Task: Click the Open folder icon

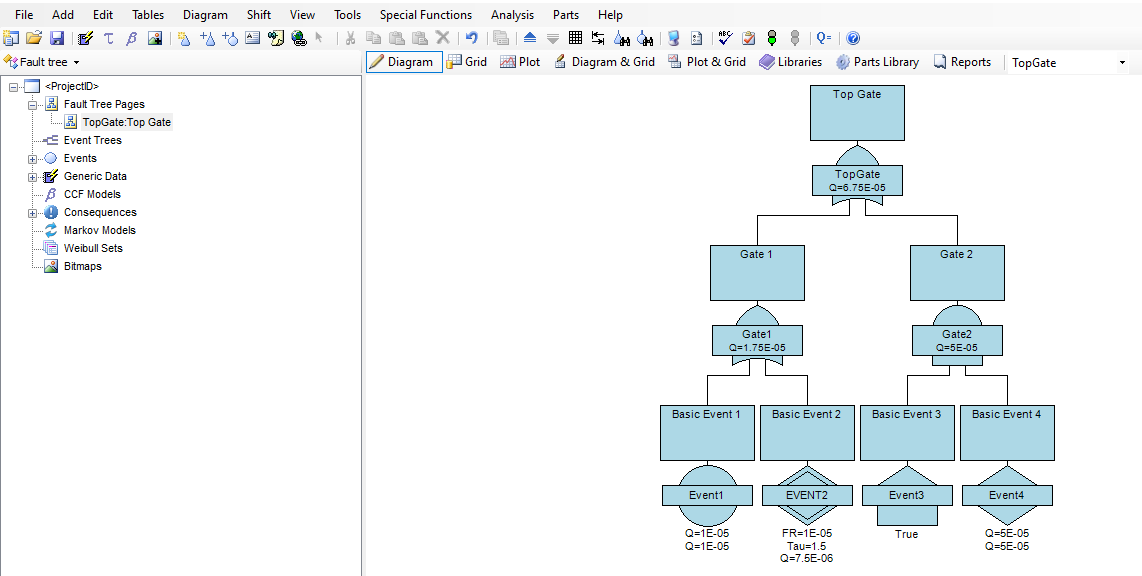Action: [x=34, y=38]
